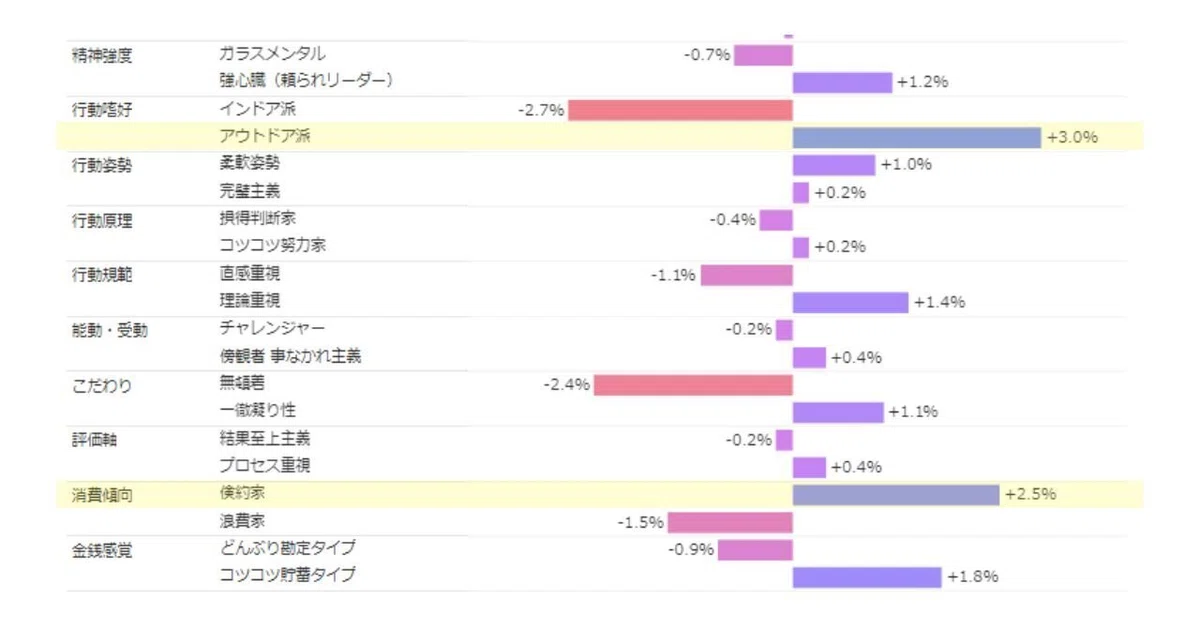Click the 浪費家 -1.5% bar
The width and height of the screenshot is (1200, 628).
(x=730, y=522)
